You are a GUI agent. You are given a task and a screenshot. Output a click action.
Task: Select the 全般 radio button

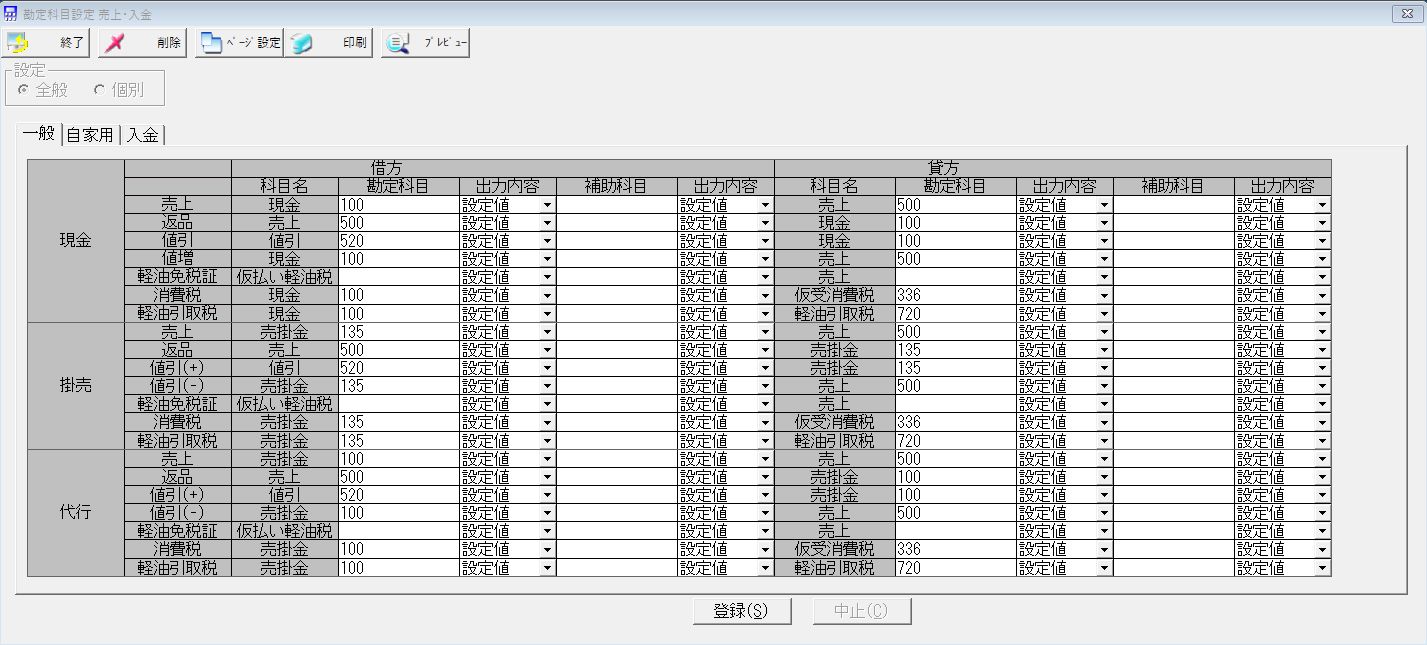pyautogui.click(x=23, y=90)
